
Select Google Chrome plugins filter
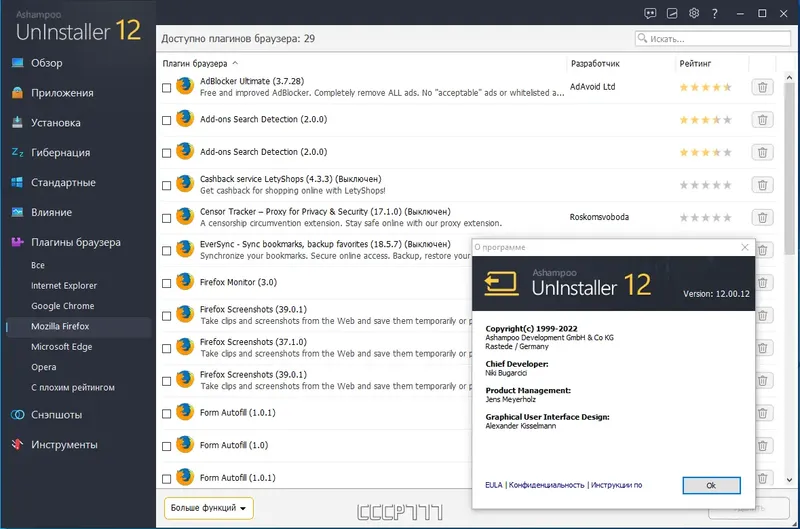(x=63, y=306)
